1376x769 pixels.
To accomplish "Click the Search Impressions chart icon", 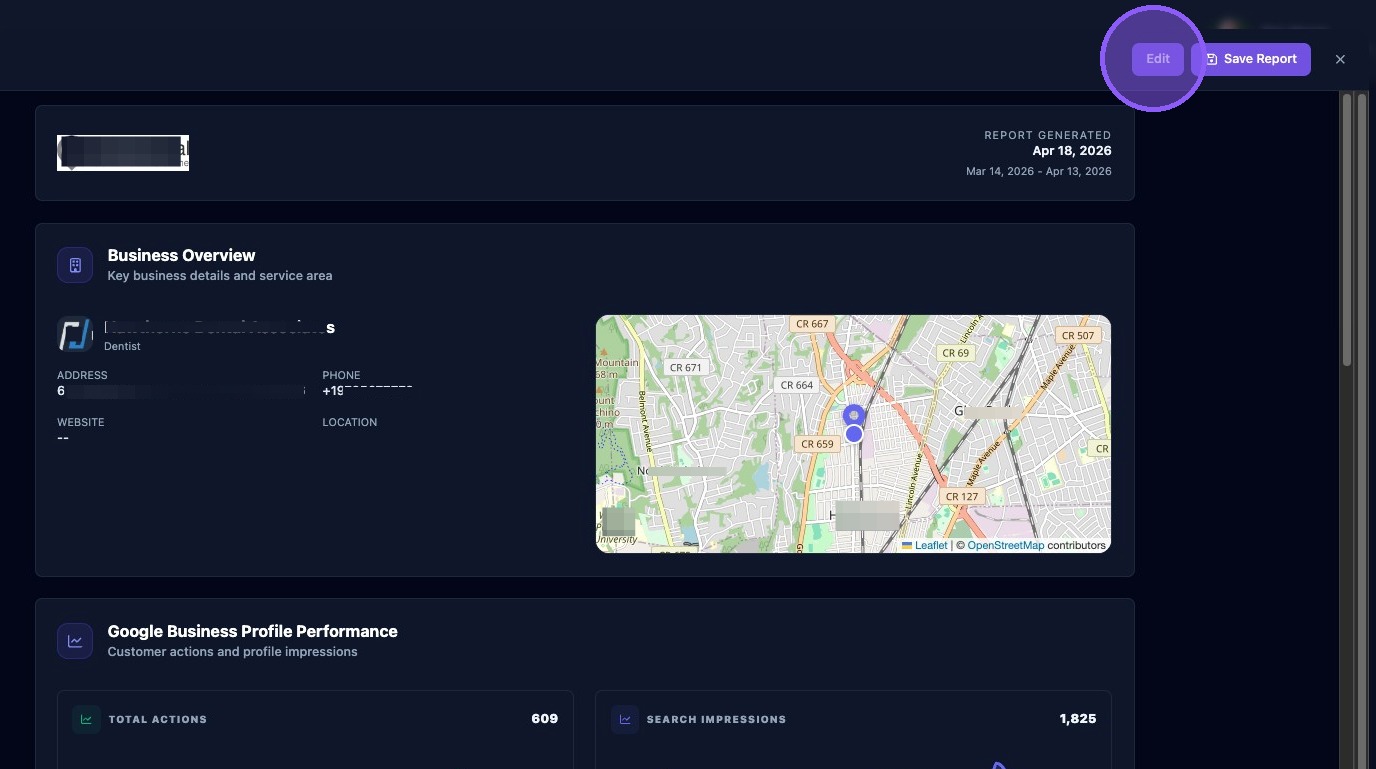I will pos(625,719).
